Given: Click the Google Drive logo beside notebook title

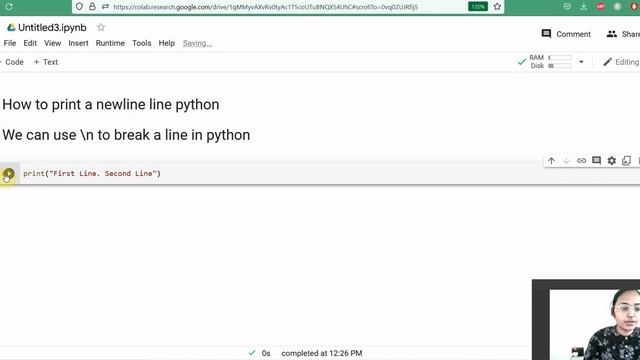Looking at the screenshot, I should [11, 27].
